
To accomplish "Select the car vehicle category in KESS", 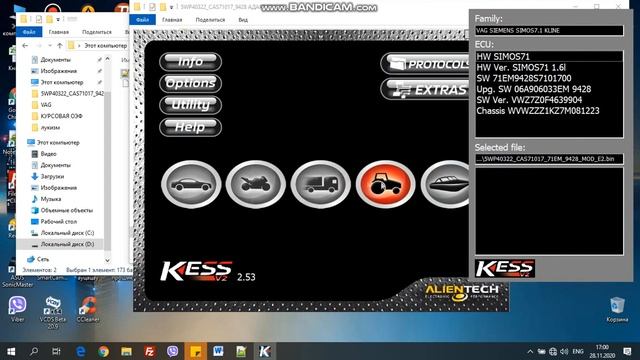I will (191, 184).
